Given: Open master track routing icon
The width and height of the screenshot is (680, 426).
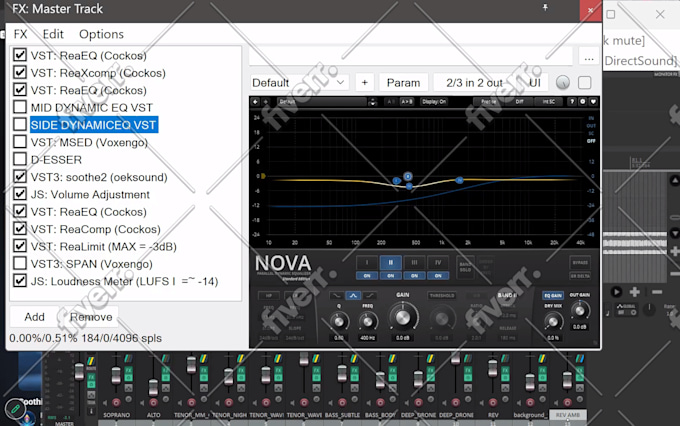Looking at the screenshot, I should click(x=91, y=361).
